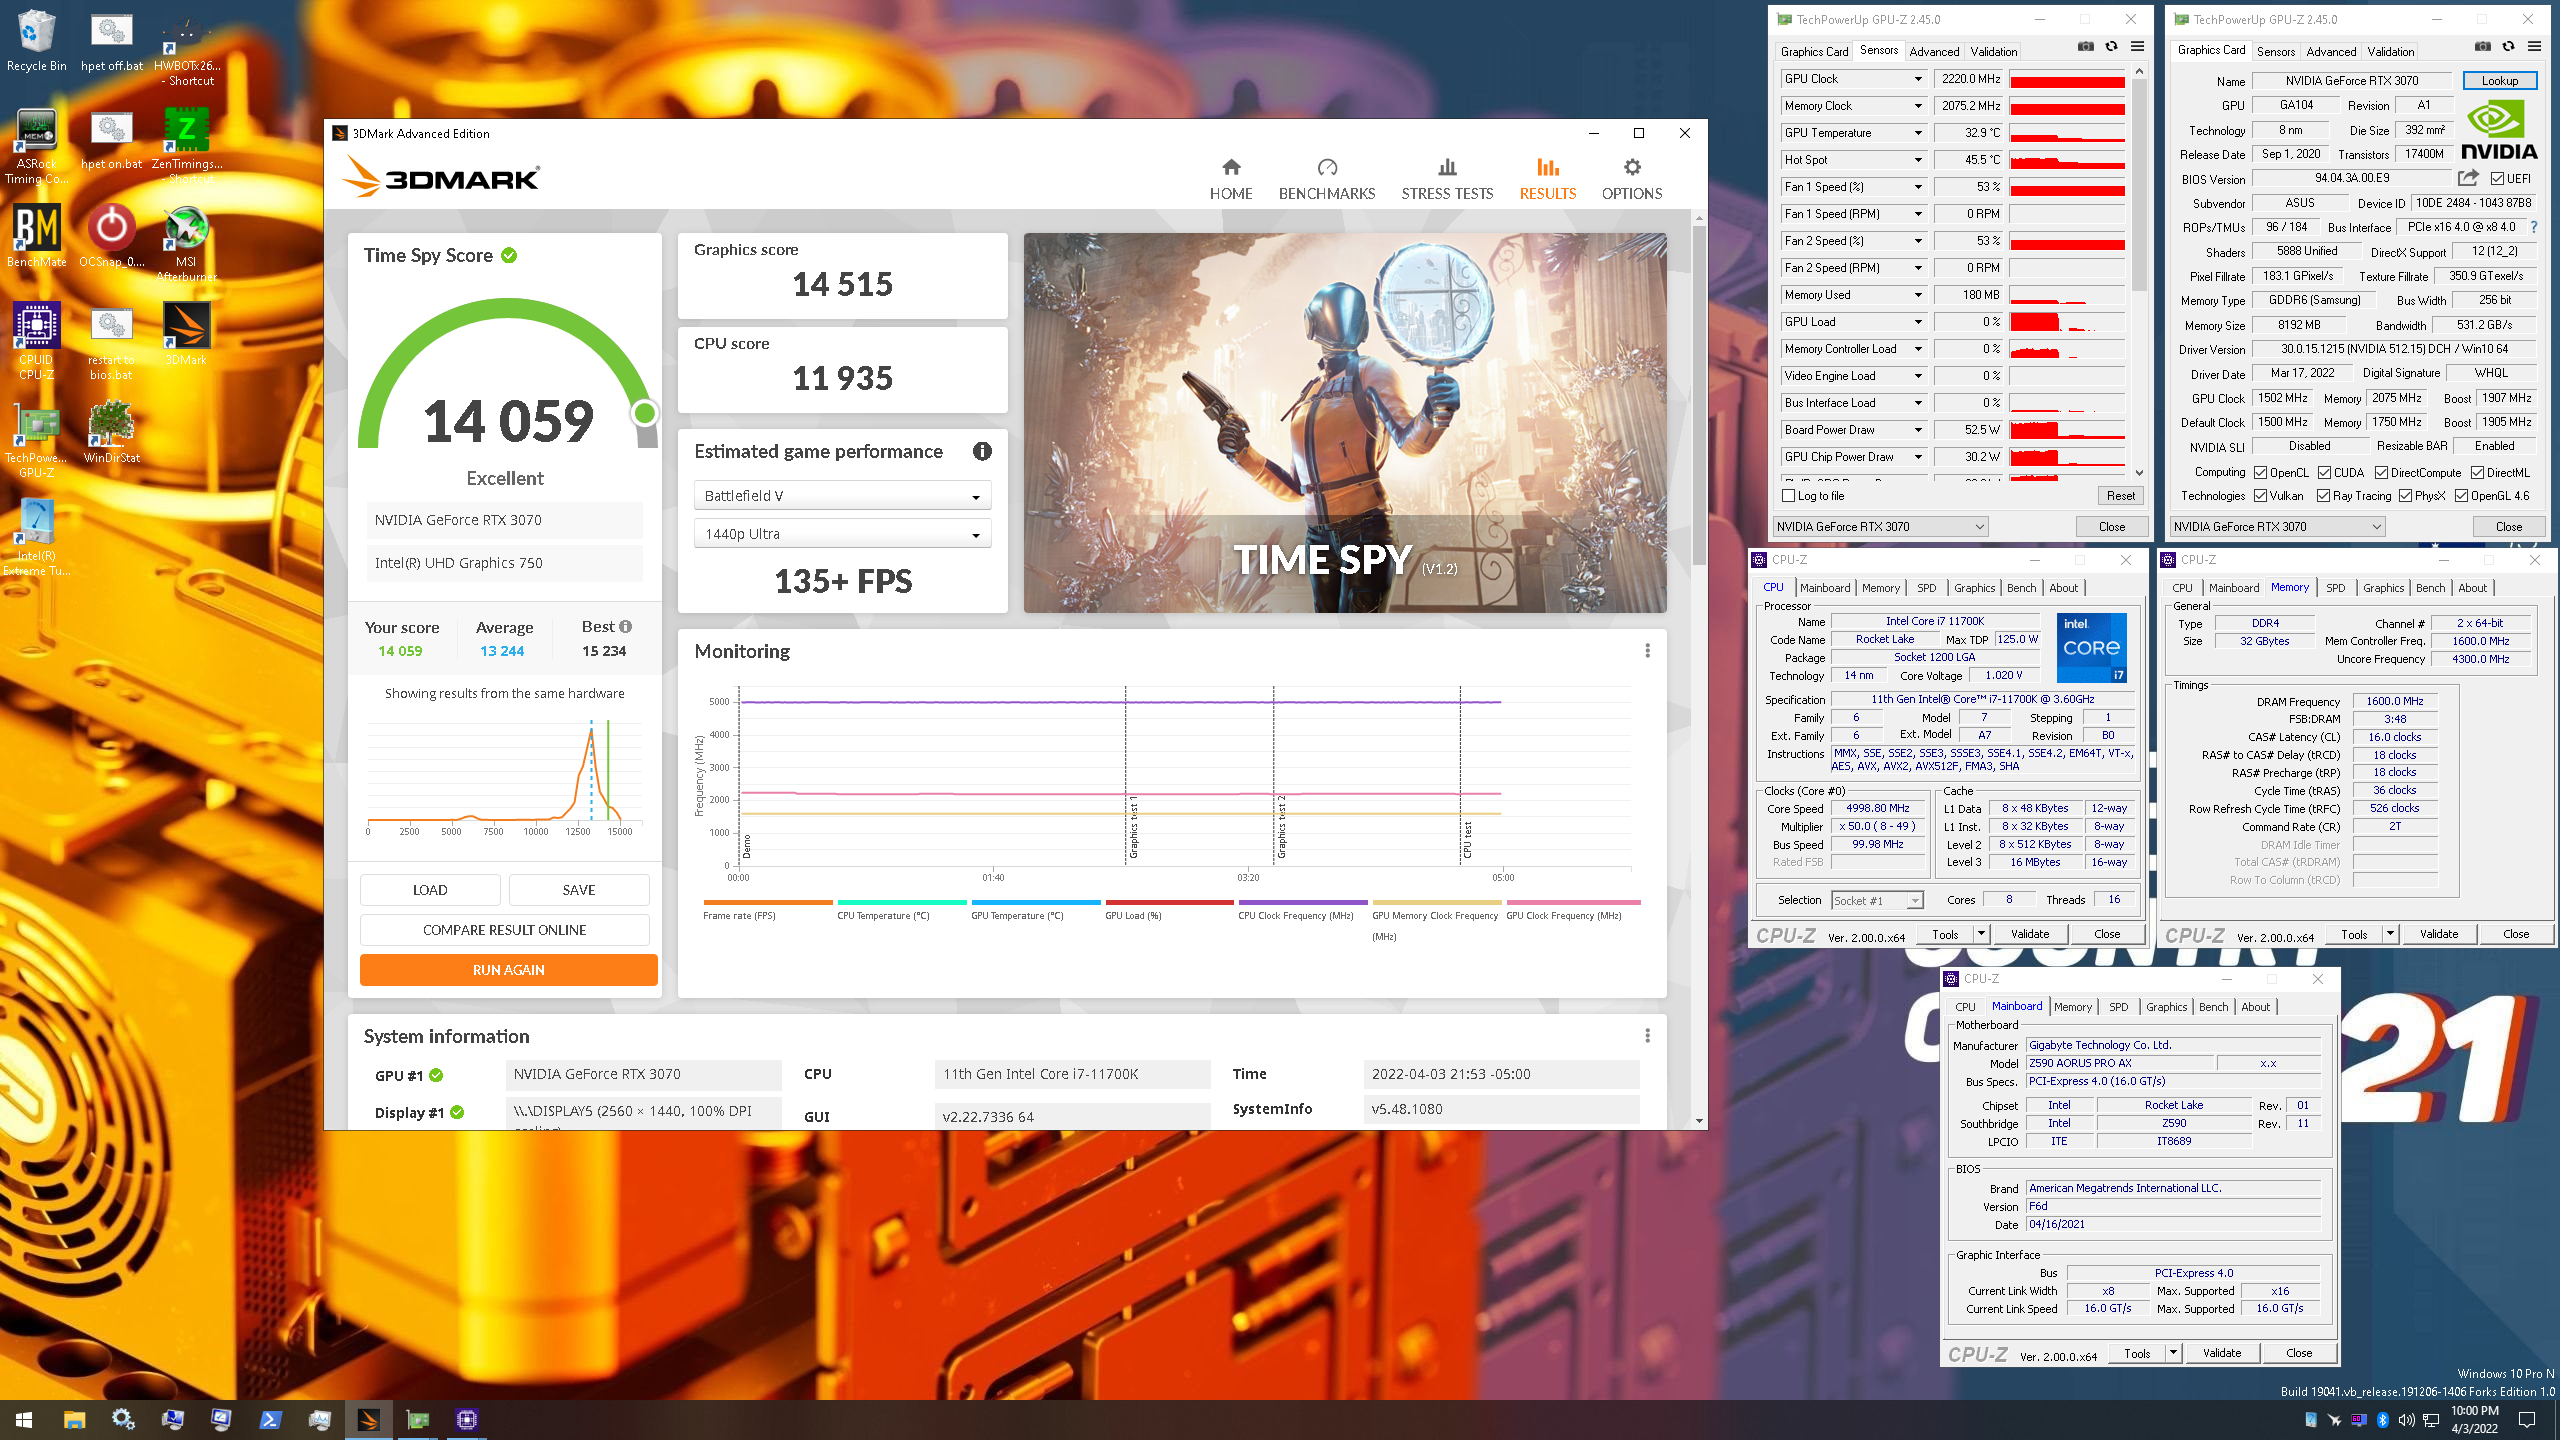Open Tools dropdown arrow in CPU-Z Mainboard window
This screenshot has width=2560, height=1440.
(2173, 1353)
